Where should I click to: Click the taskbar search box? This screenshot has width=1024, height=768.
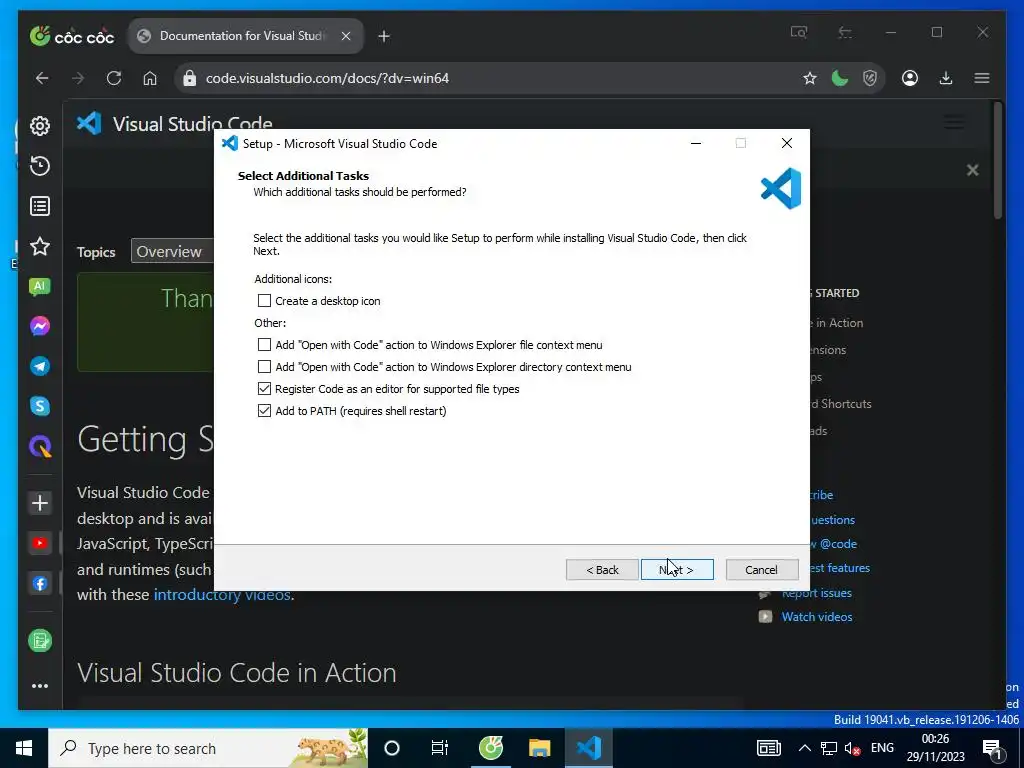(208, 748)
